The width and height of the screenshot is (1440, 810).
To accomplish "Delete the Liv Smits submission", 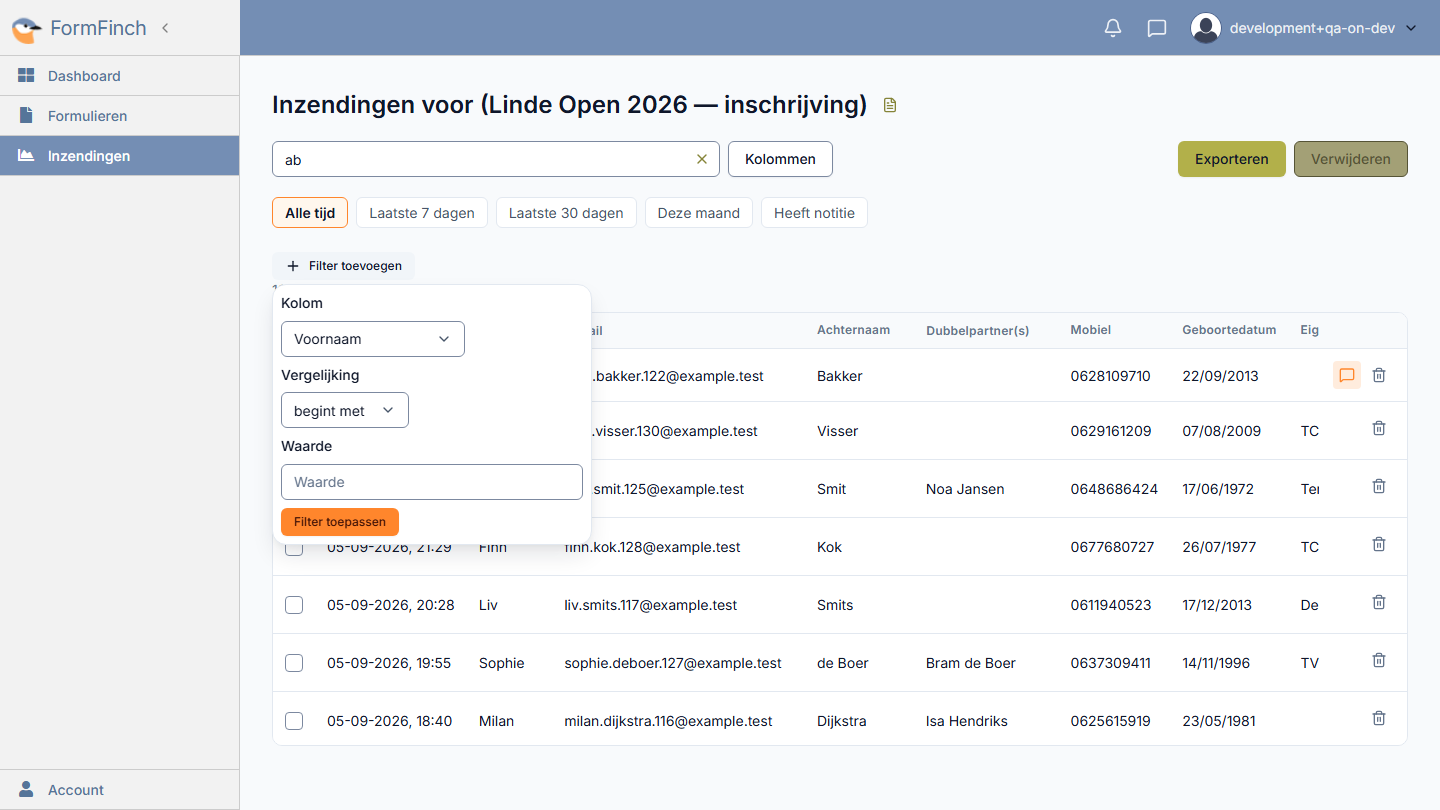I will [x=1379, y=602].
